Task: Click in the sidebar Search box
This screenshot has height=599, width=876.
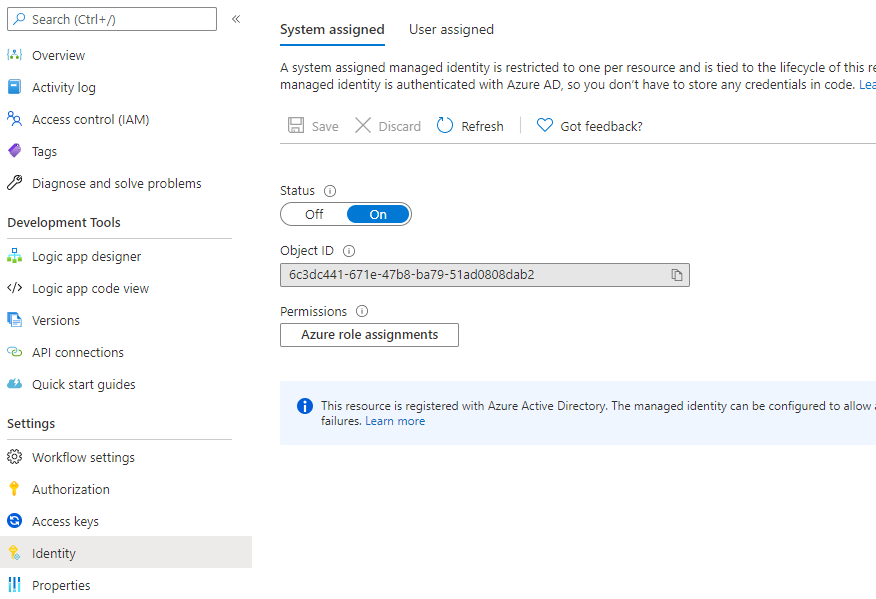Action: (x=112, y=19)
